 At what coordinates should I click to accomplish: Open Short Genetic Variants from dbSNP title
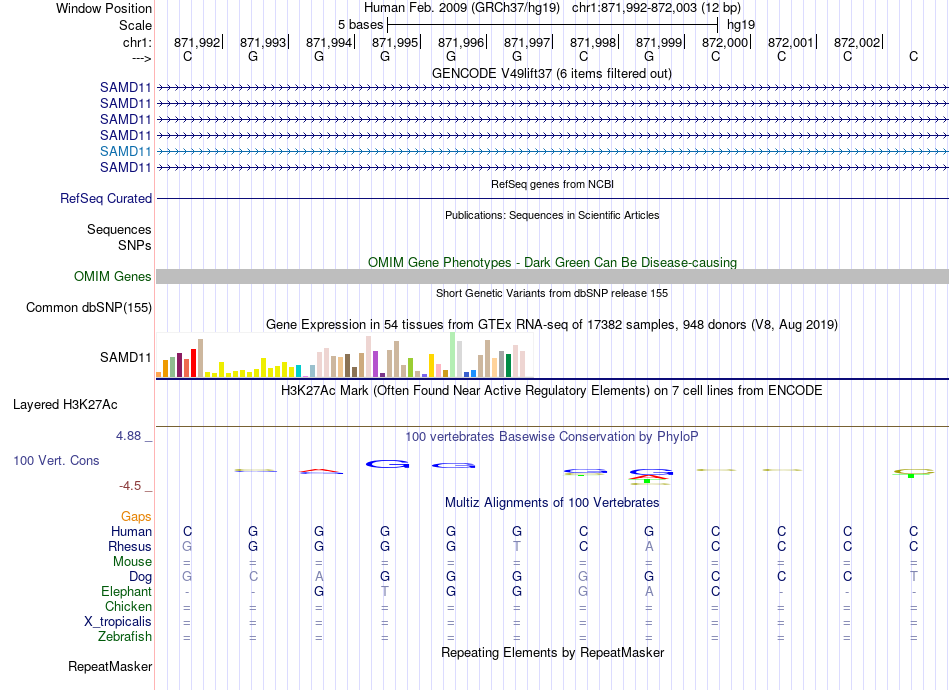(552, 293)
